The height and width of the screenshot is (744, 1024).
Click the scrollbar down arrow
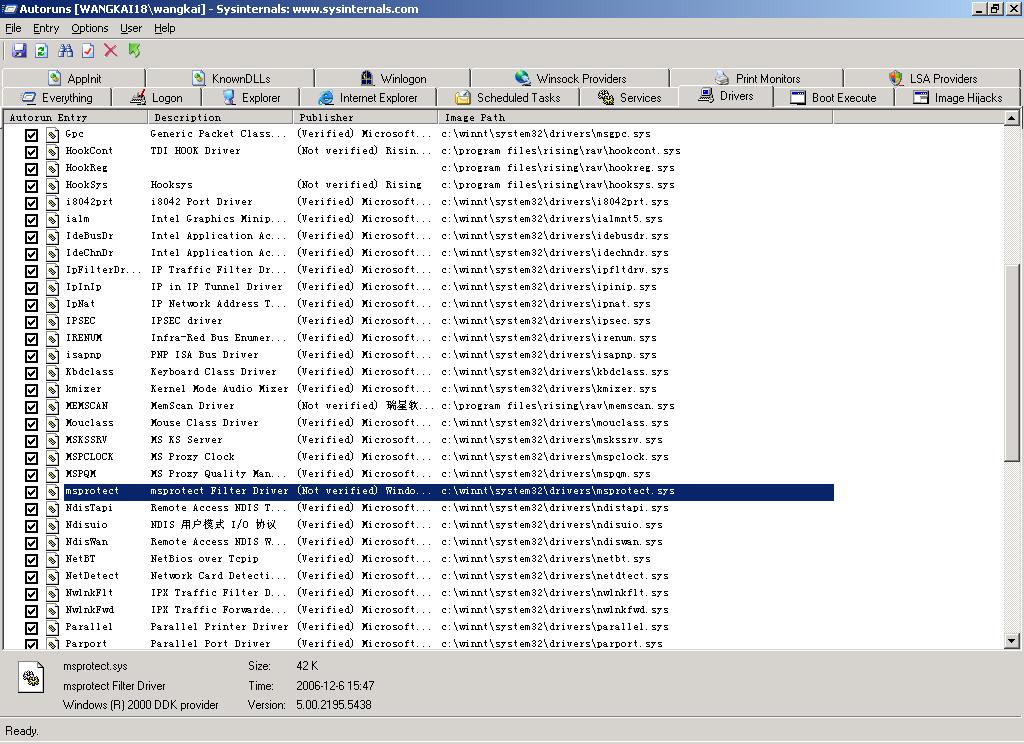click(x=1011, y=641)
